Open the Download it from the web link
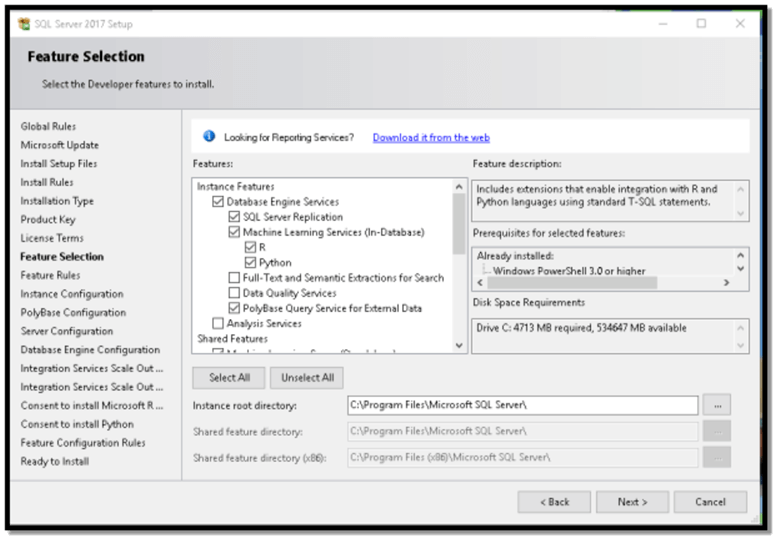This screenshot has height=542, width=780. [431, 138]
